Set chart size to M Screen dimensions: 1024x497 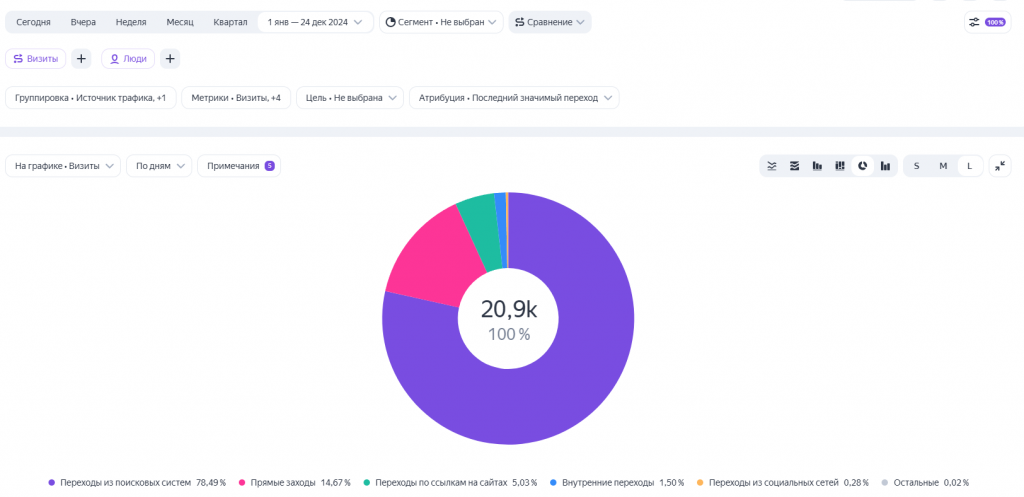click(x=943, y=166)
